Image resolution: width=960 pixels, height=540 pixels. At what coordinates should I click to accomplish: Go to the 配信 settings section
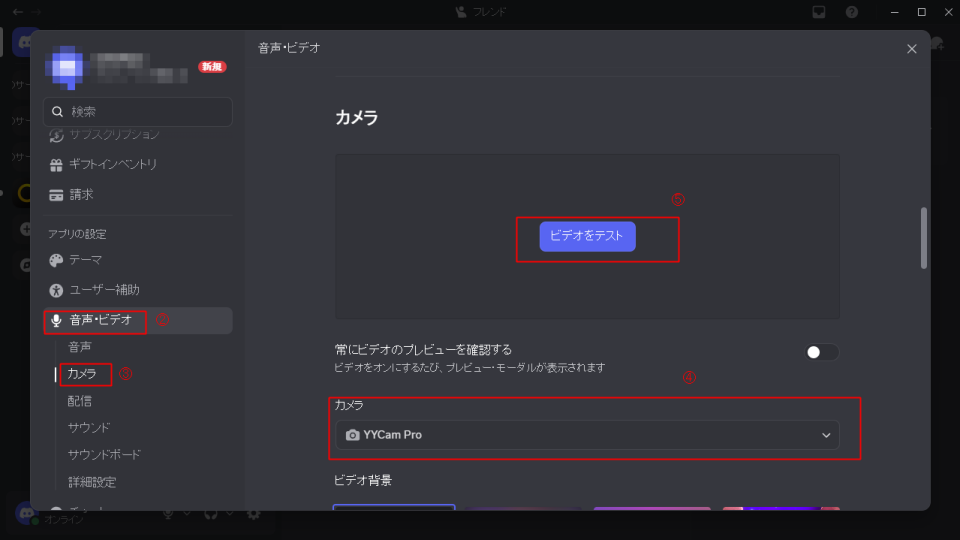(80, 401)
